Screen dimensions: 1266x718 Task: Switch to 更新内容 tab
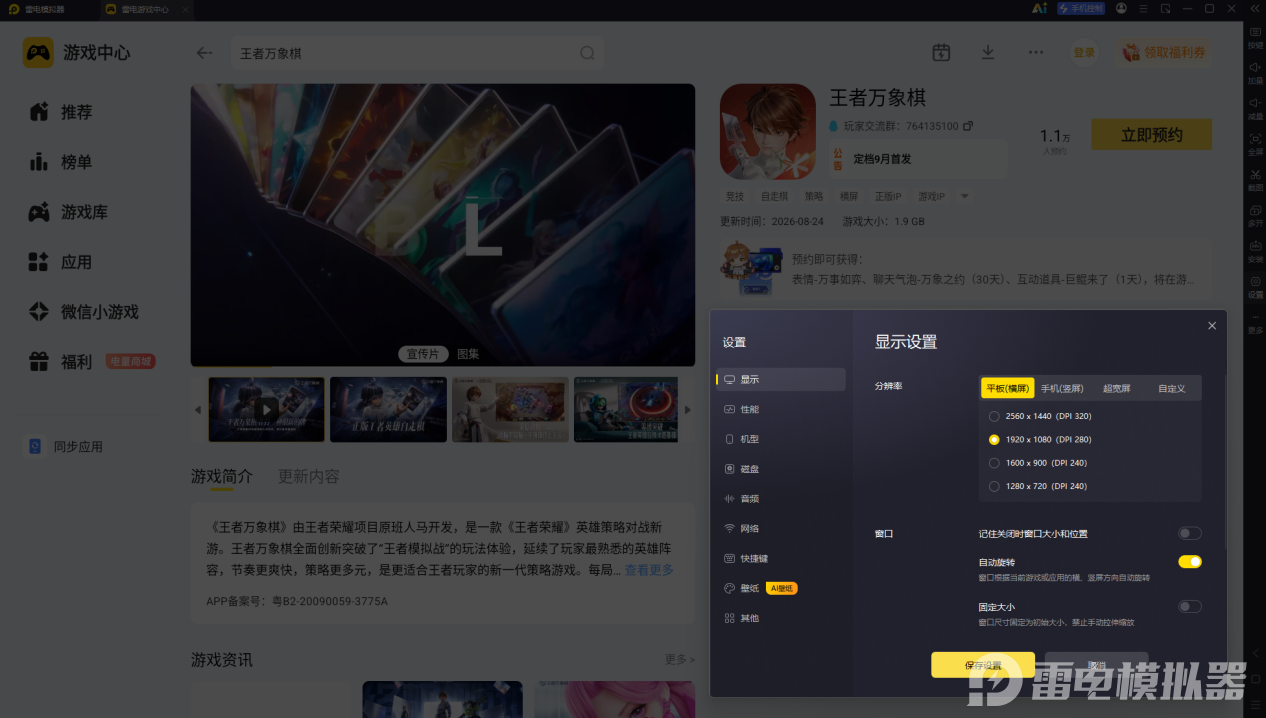308,476
